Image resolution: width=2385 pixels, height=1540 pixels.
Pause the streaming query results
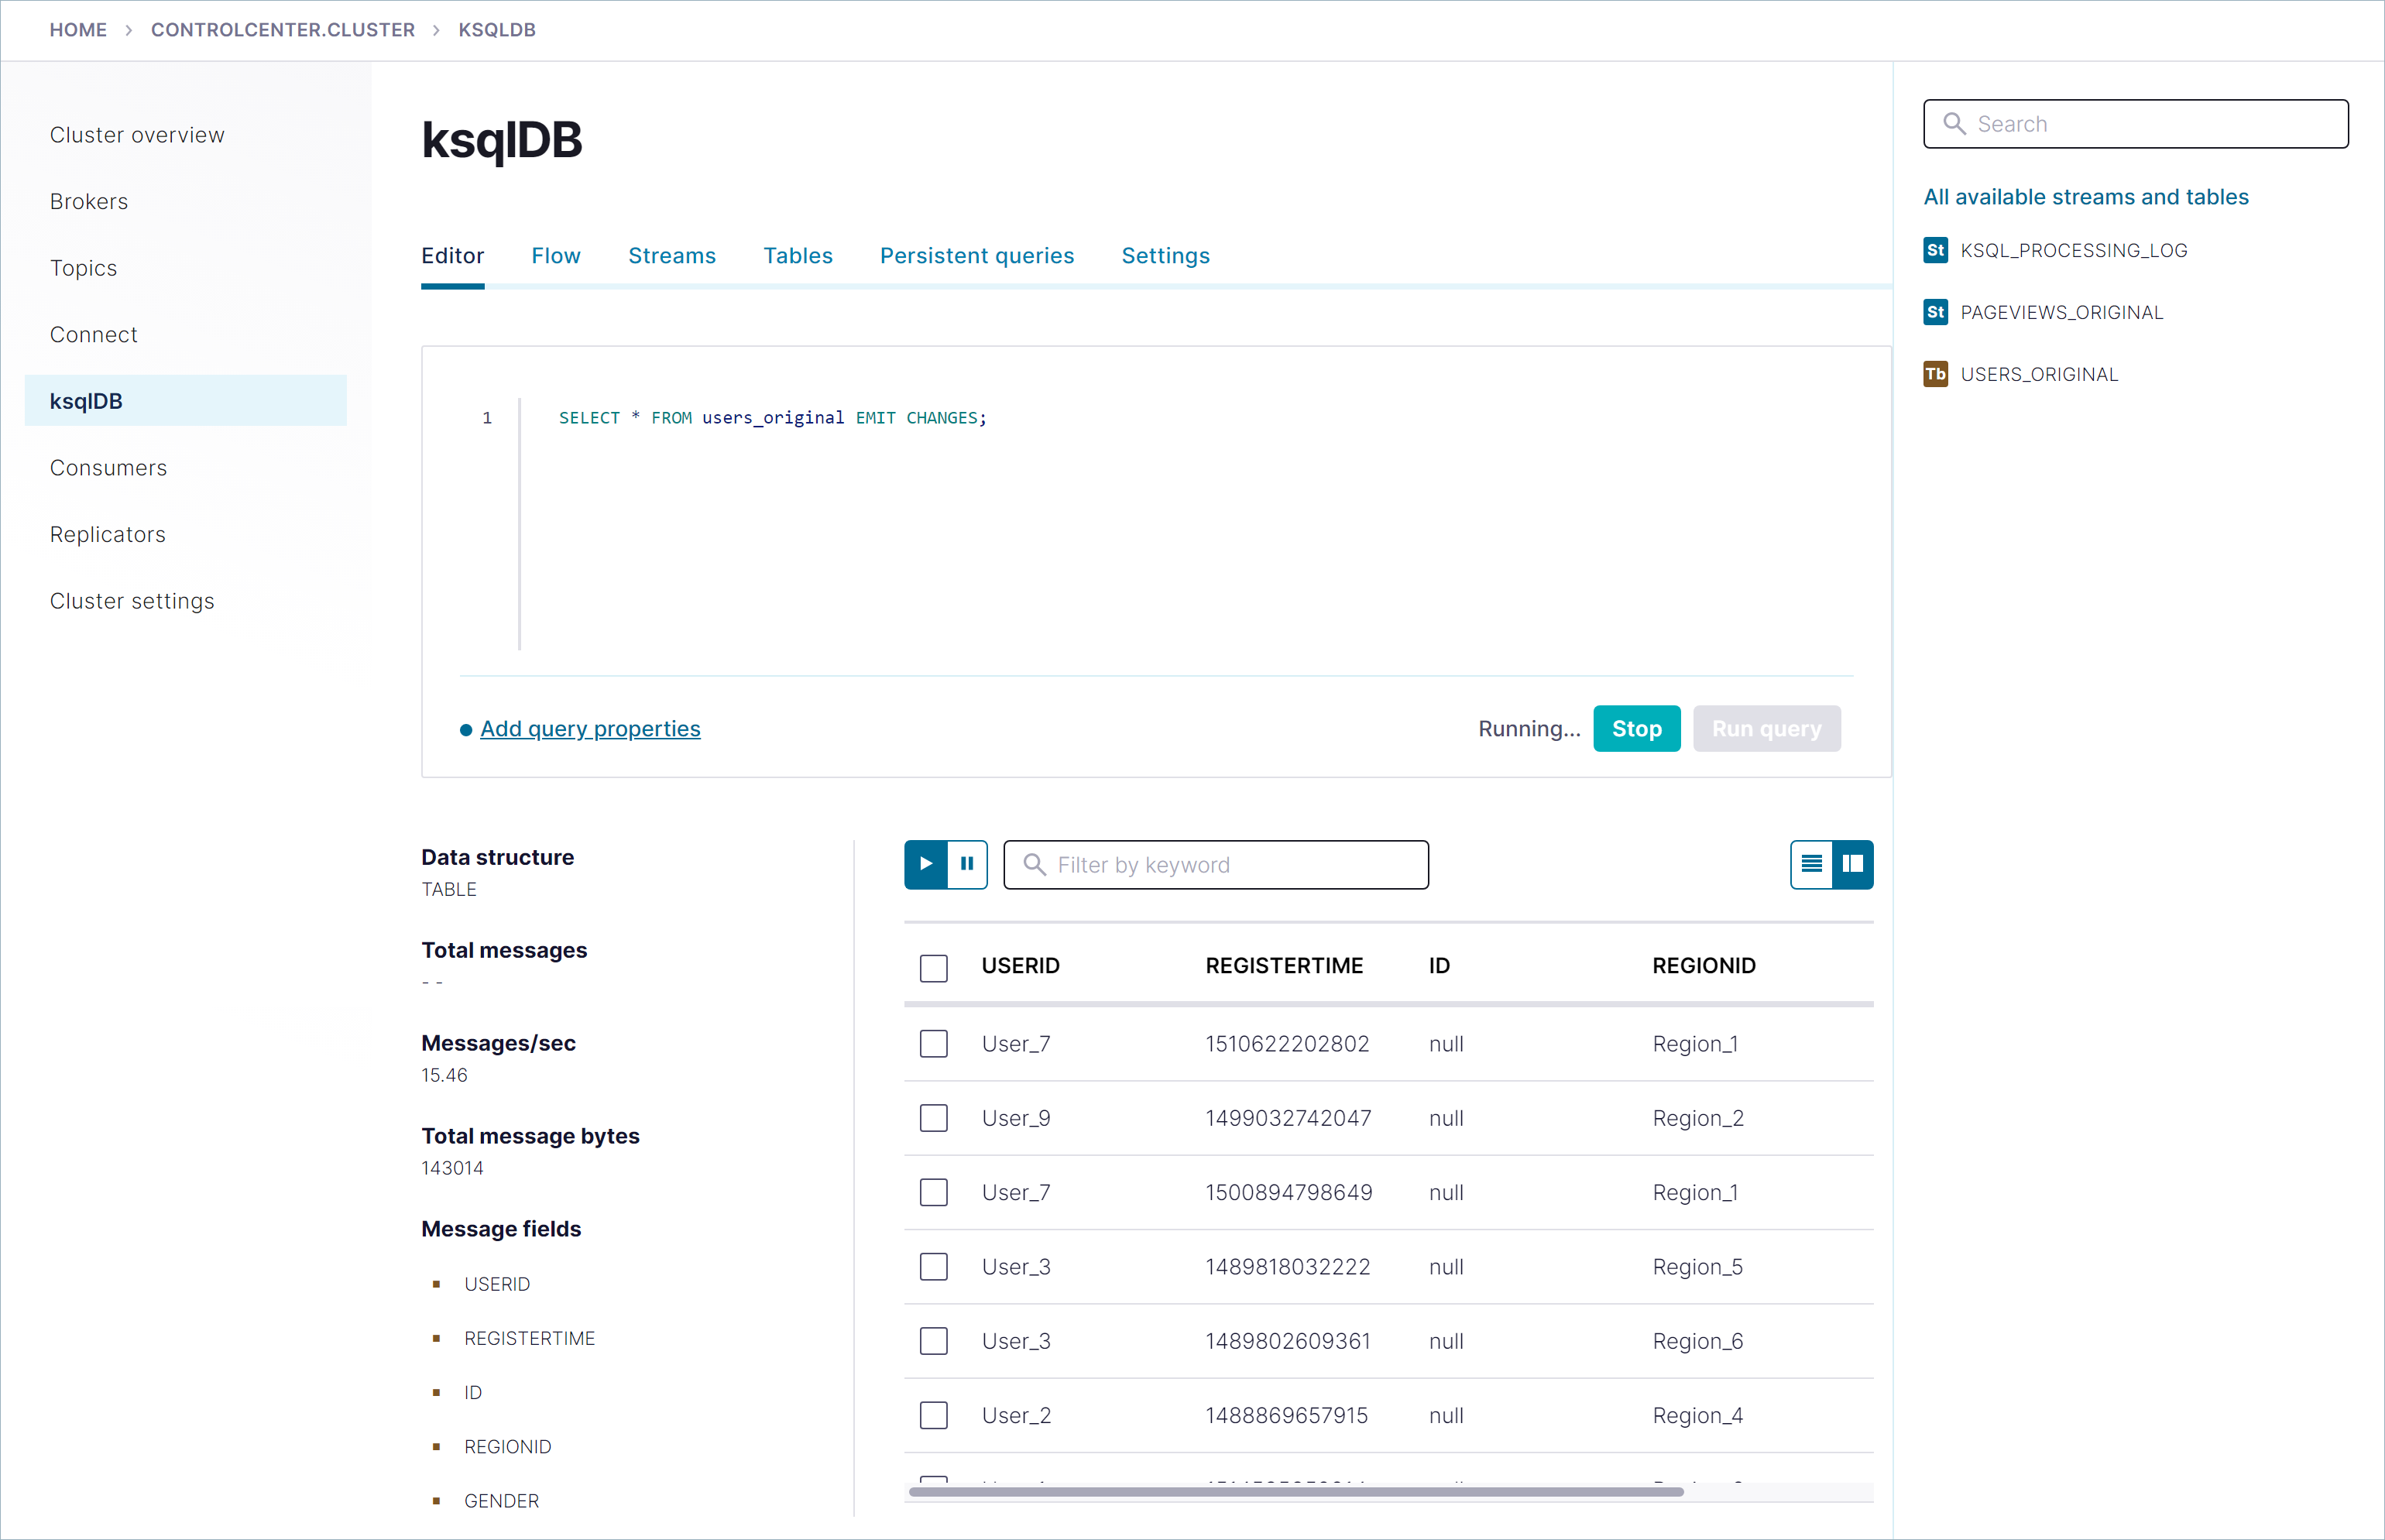point(967,864)
